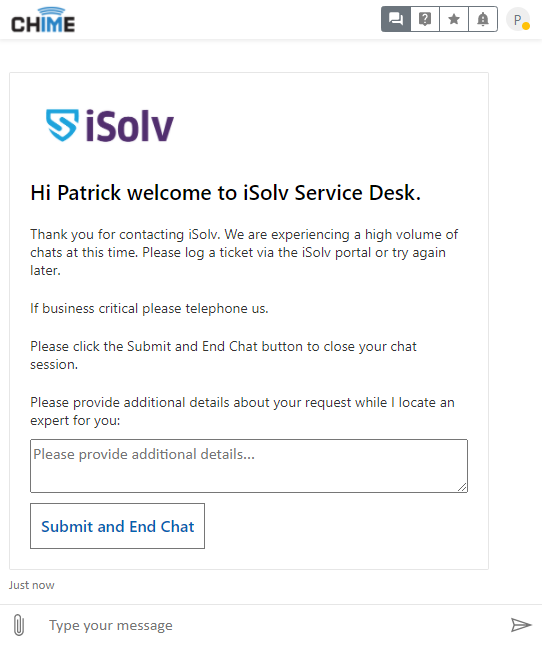Send the message with the arrow icon

point(521,624)
